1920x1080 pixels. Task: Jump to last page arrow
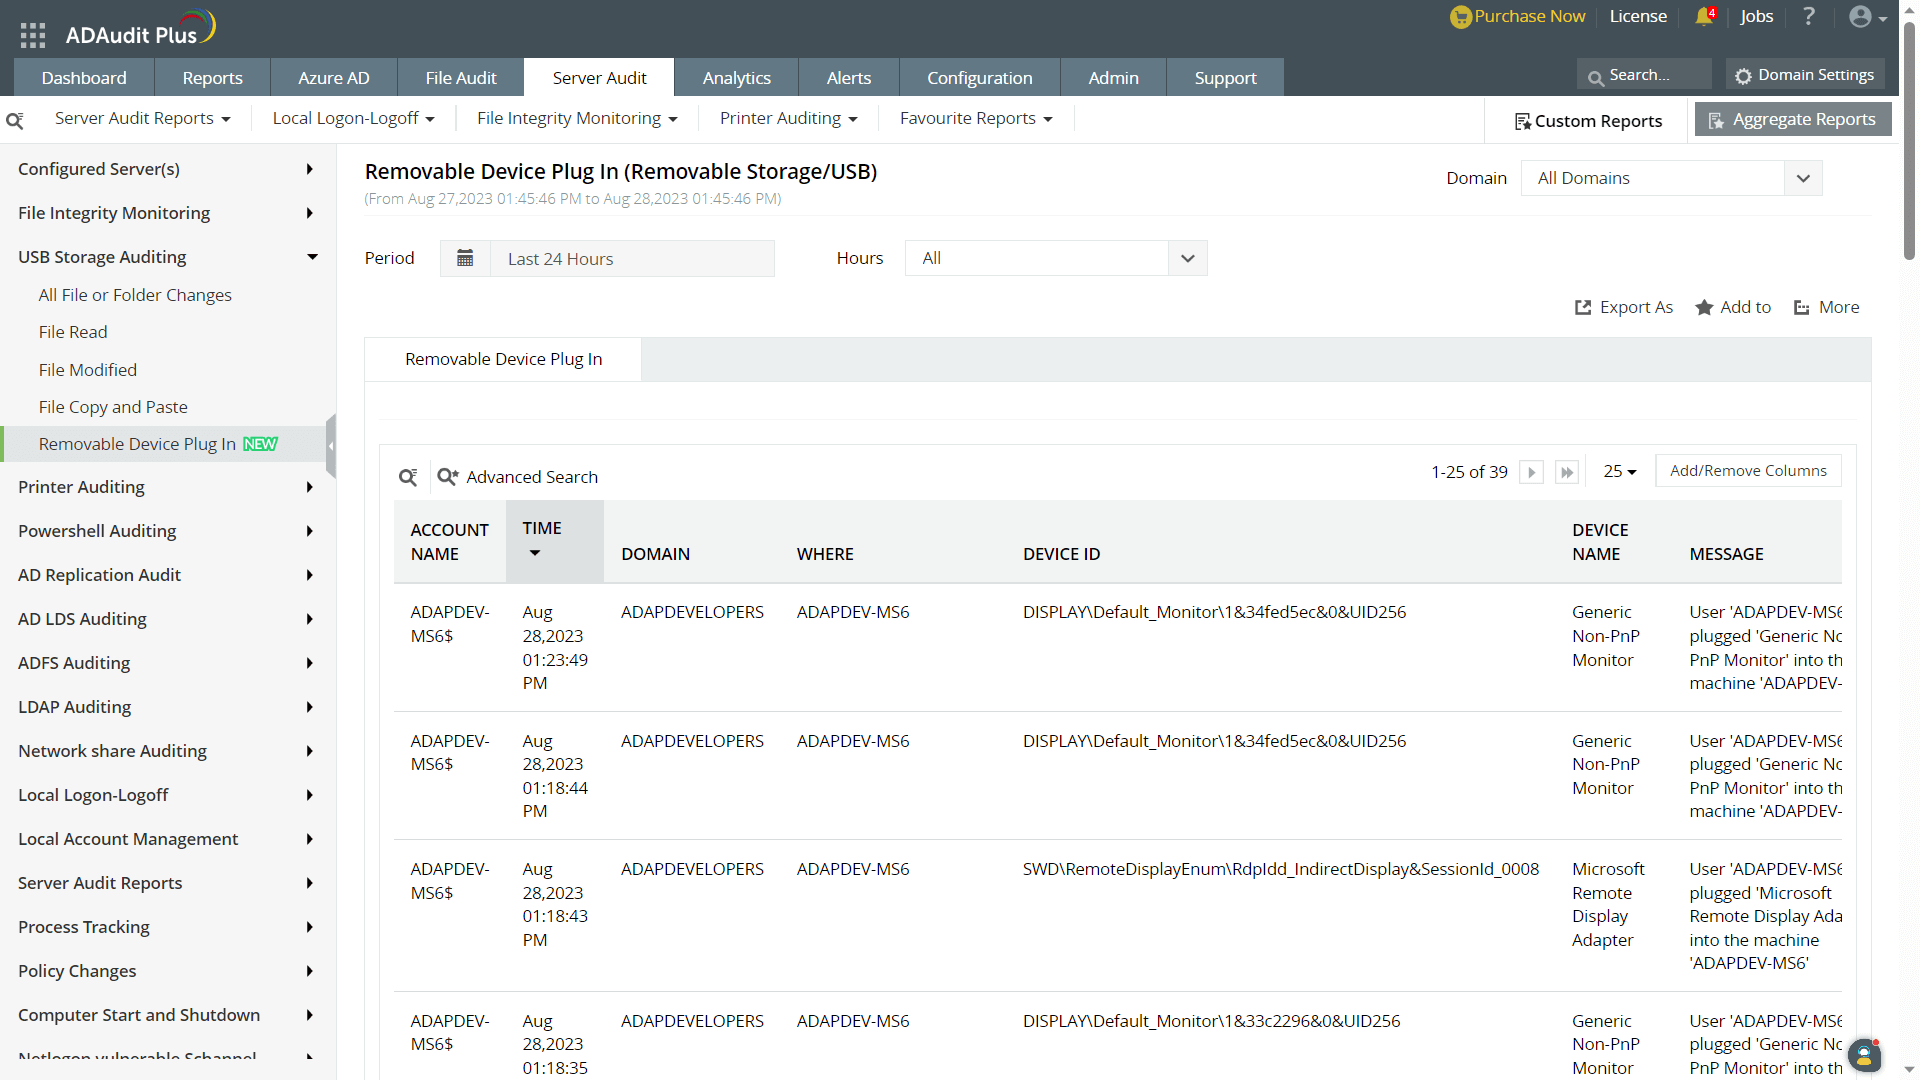point(1567,472)
